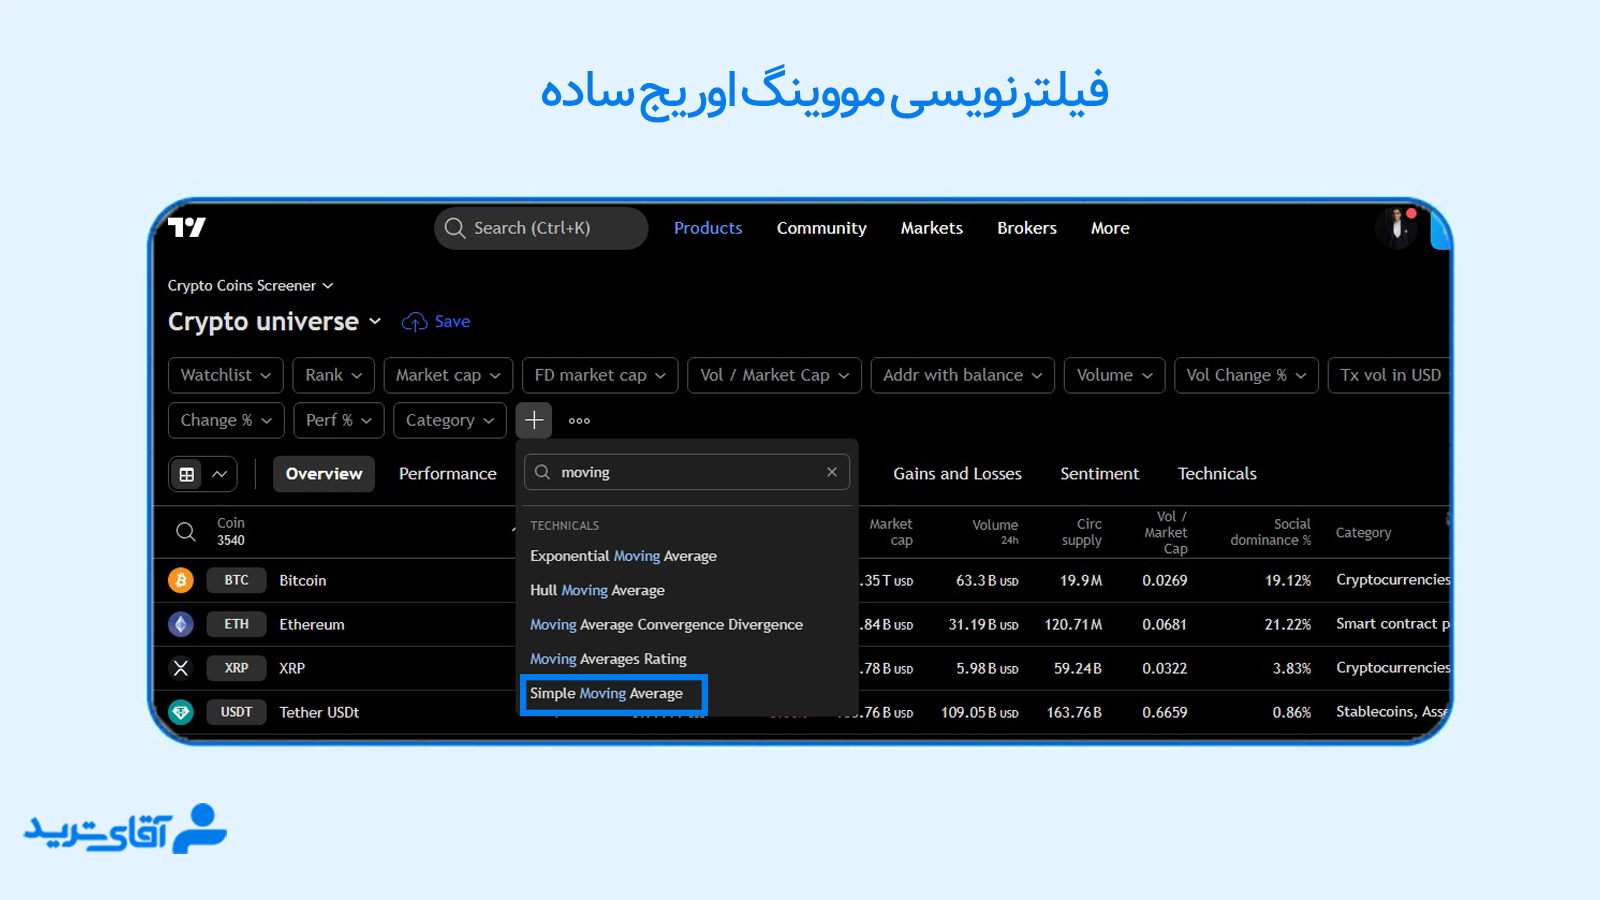The height and width of the screenshot is (900, 1600).
Task: Open the ellipsis more-filters icon
Action: [578, 420]
